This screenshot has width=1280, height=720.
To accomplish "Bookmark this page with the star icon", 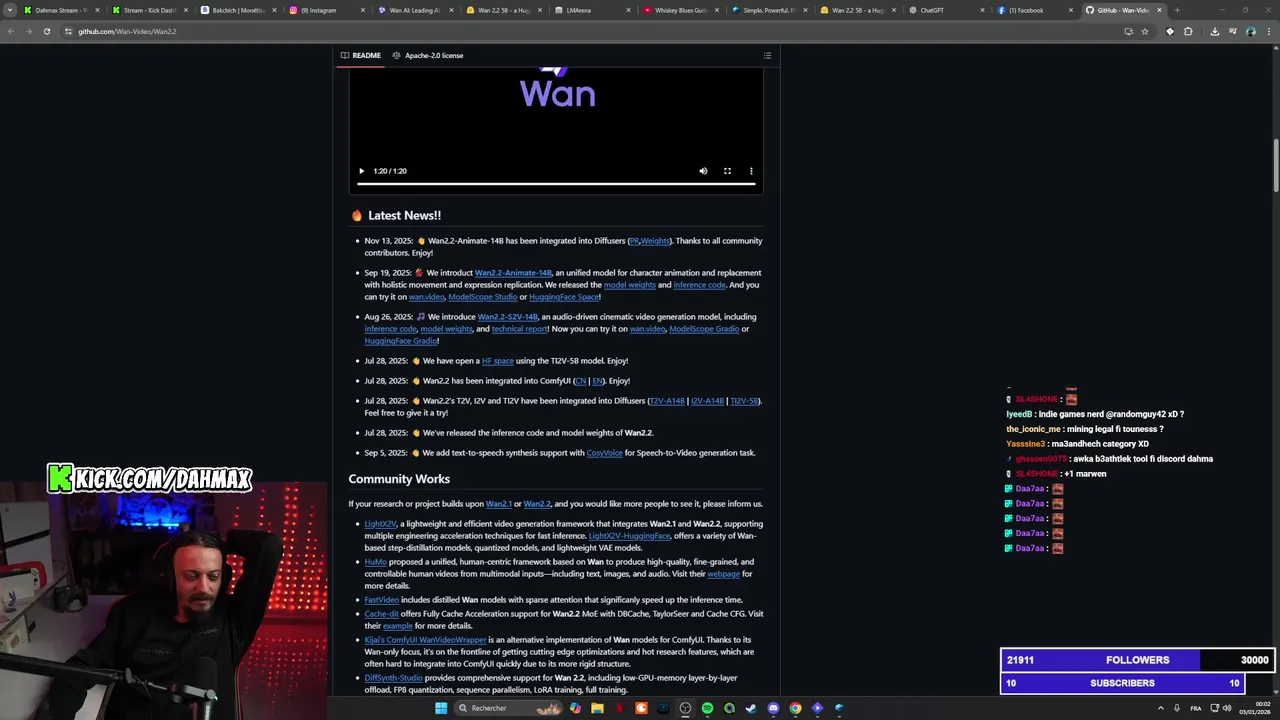I will click(x=1145, y=31).
